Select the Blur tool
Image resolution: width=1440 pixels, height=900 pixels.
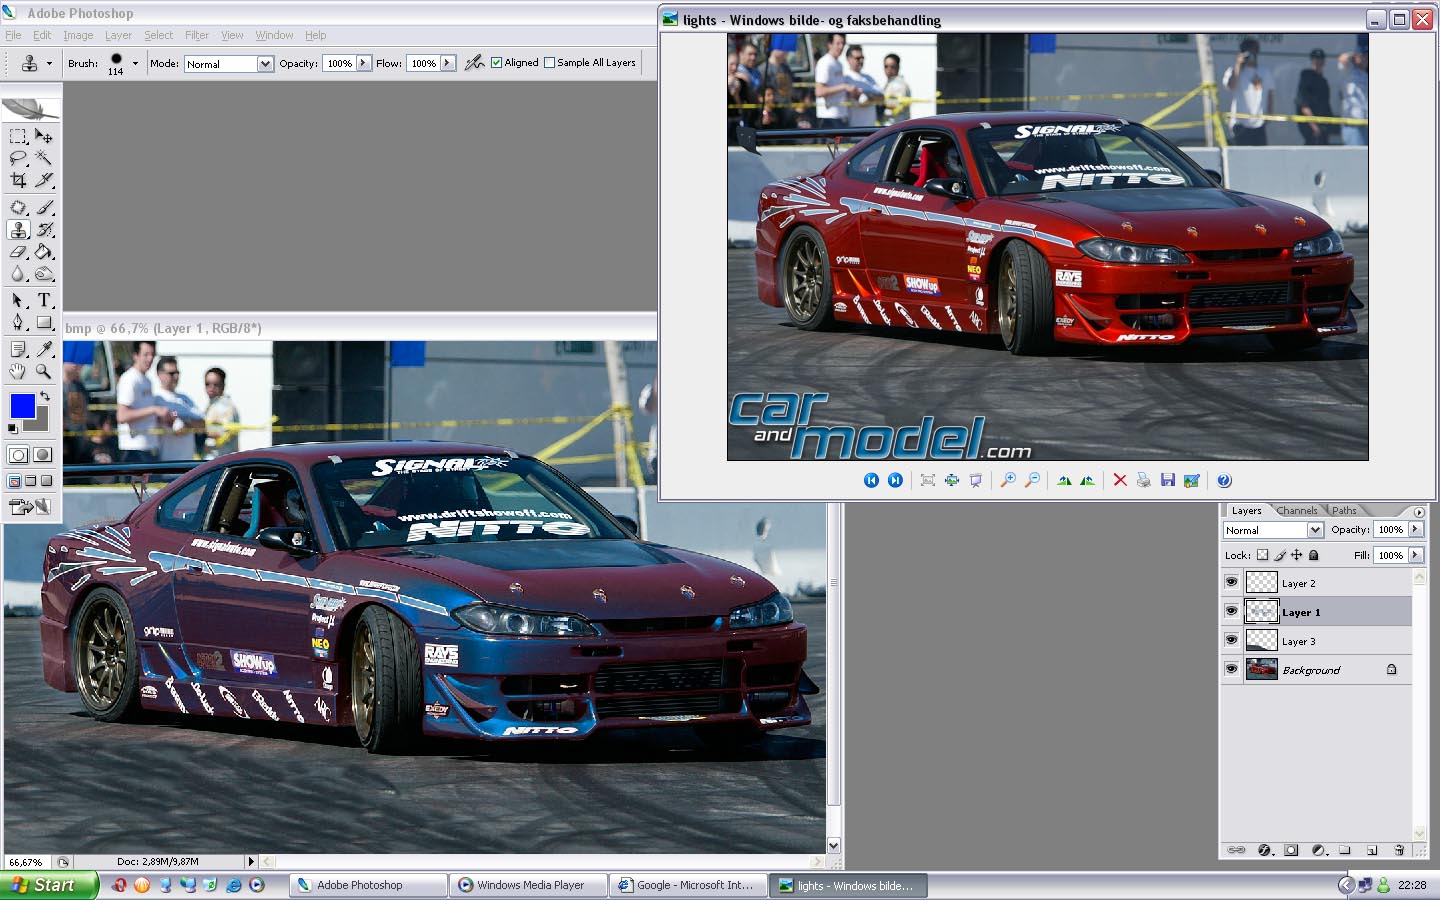18,273
